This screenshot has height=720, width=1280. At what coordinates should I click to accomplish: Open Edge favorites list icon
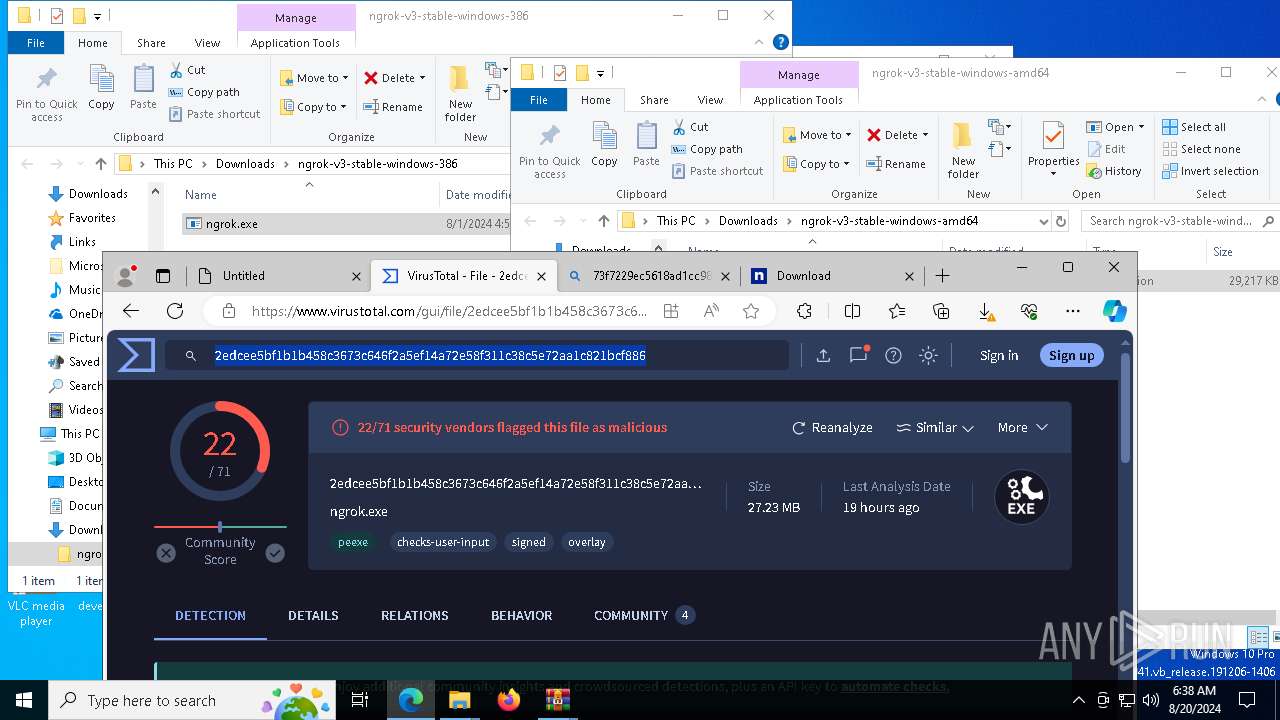[x=897, y=311]
